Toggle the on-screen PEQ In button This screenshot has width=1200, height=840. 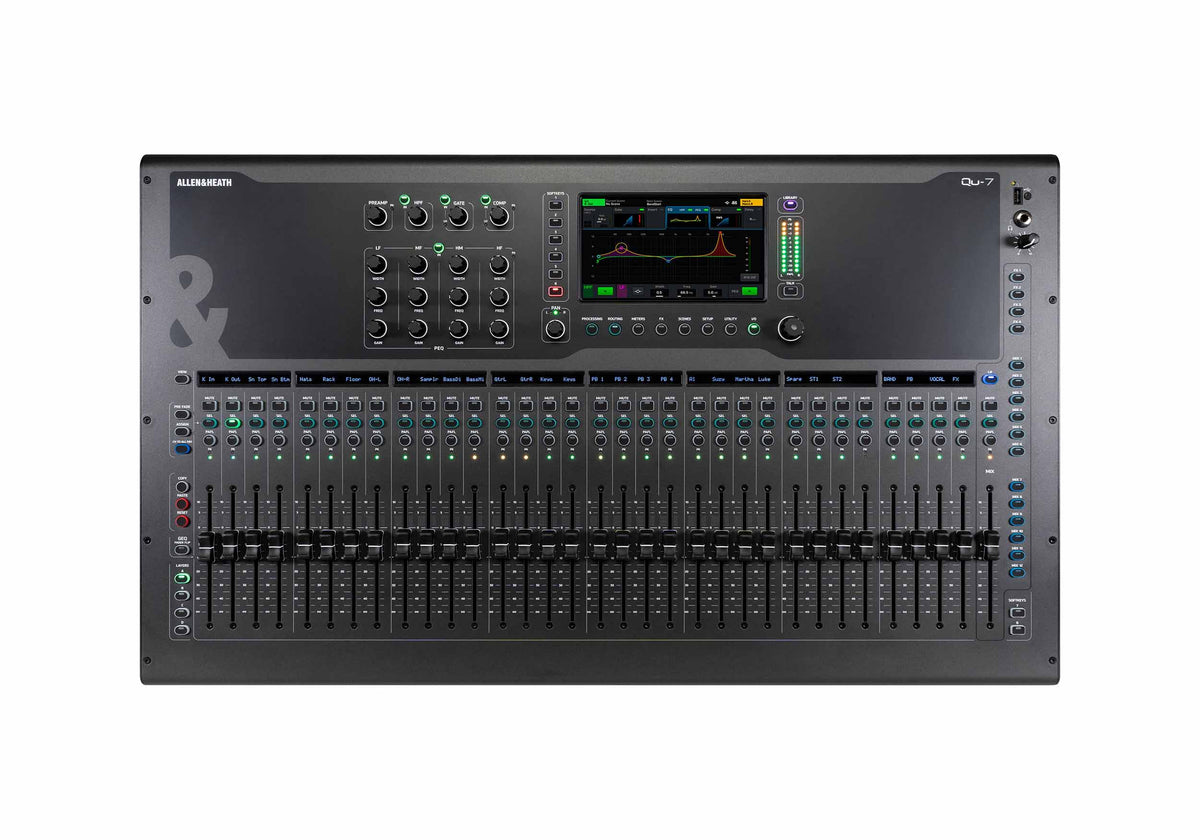point(750,290)
